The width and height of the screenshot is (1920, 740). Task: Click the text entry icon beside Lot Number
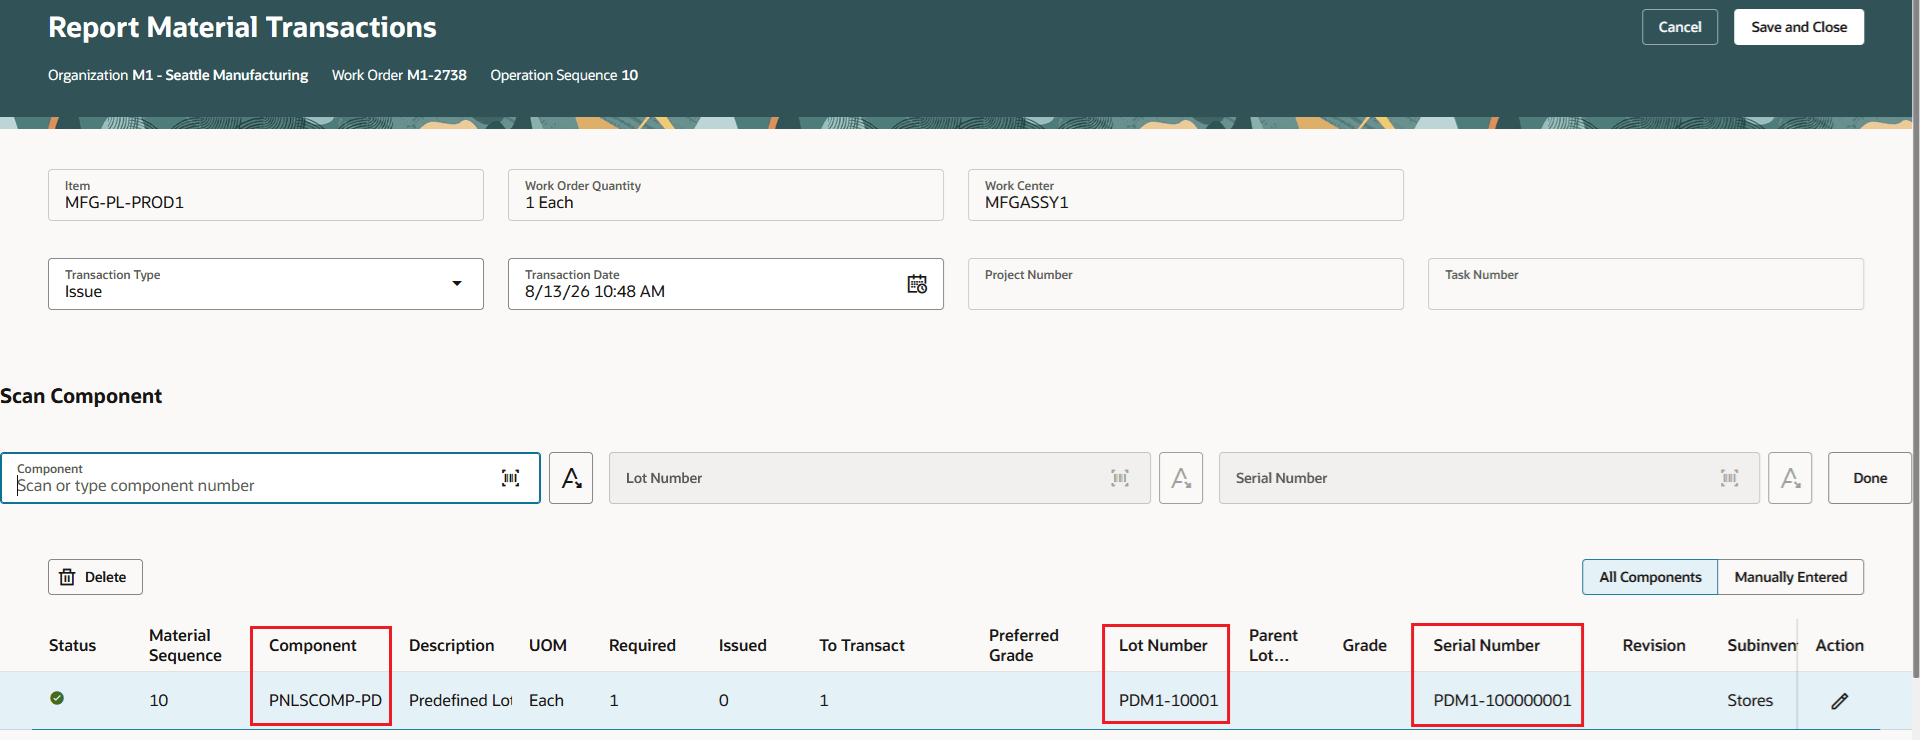click(1181, 478)
